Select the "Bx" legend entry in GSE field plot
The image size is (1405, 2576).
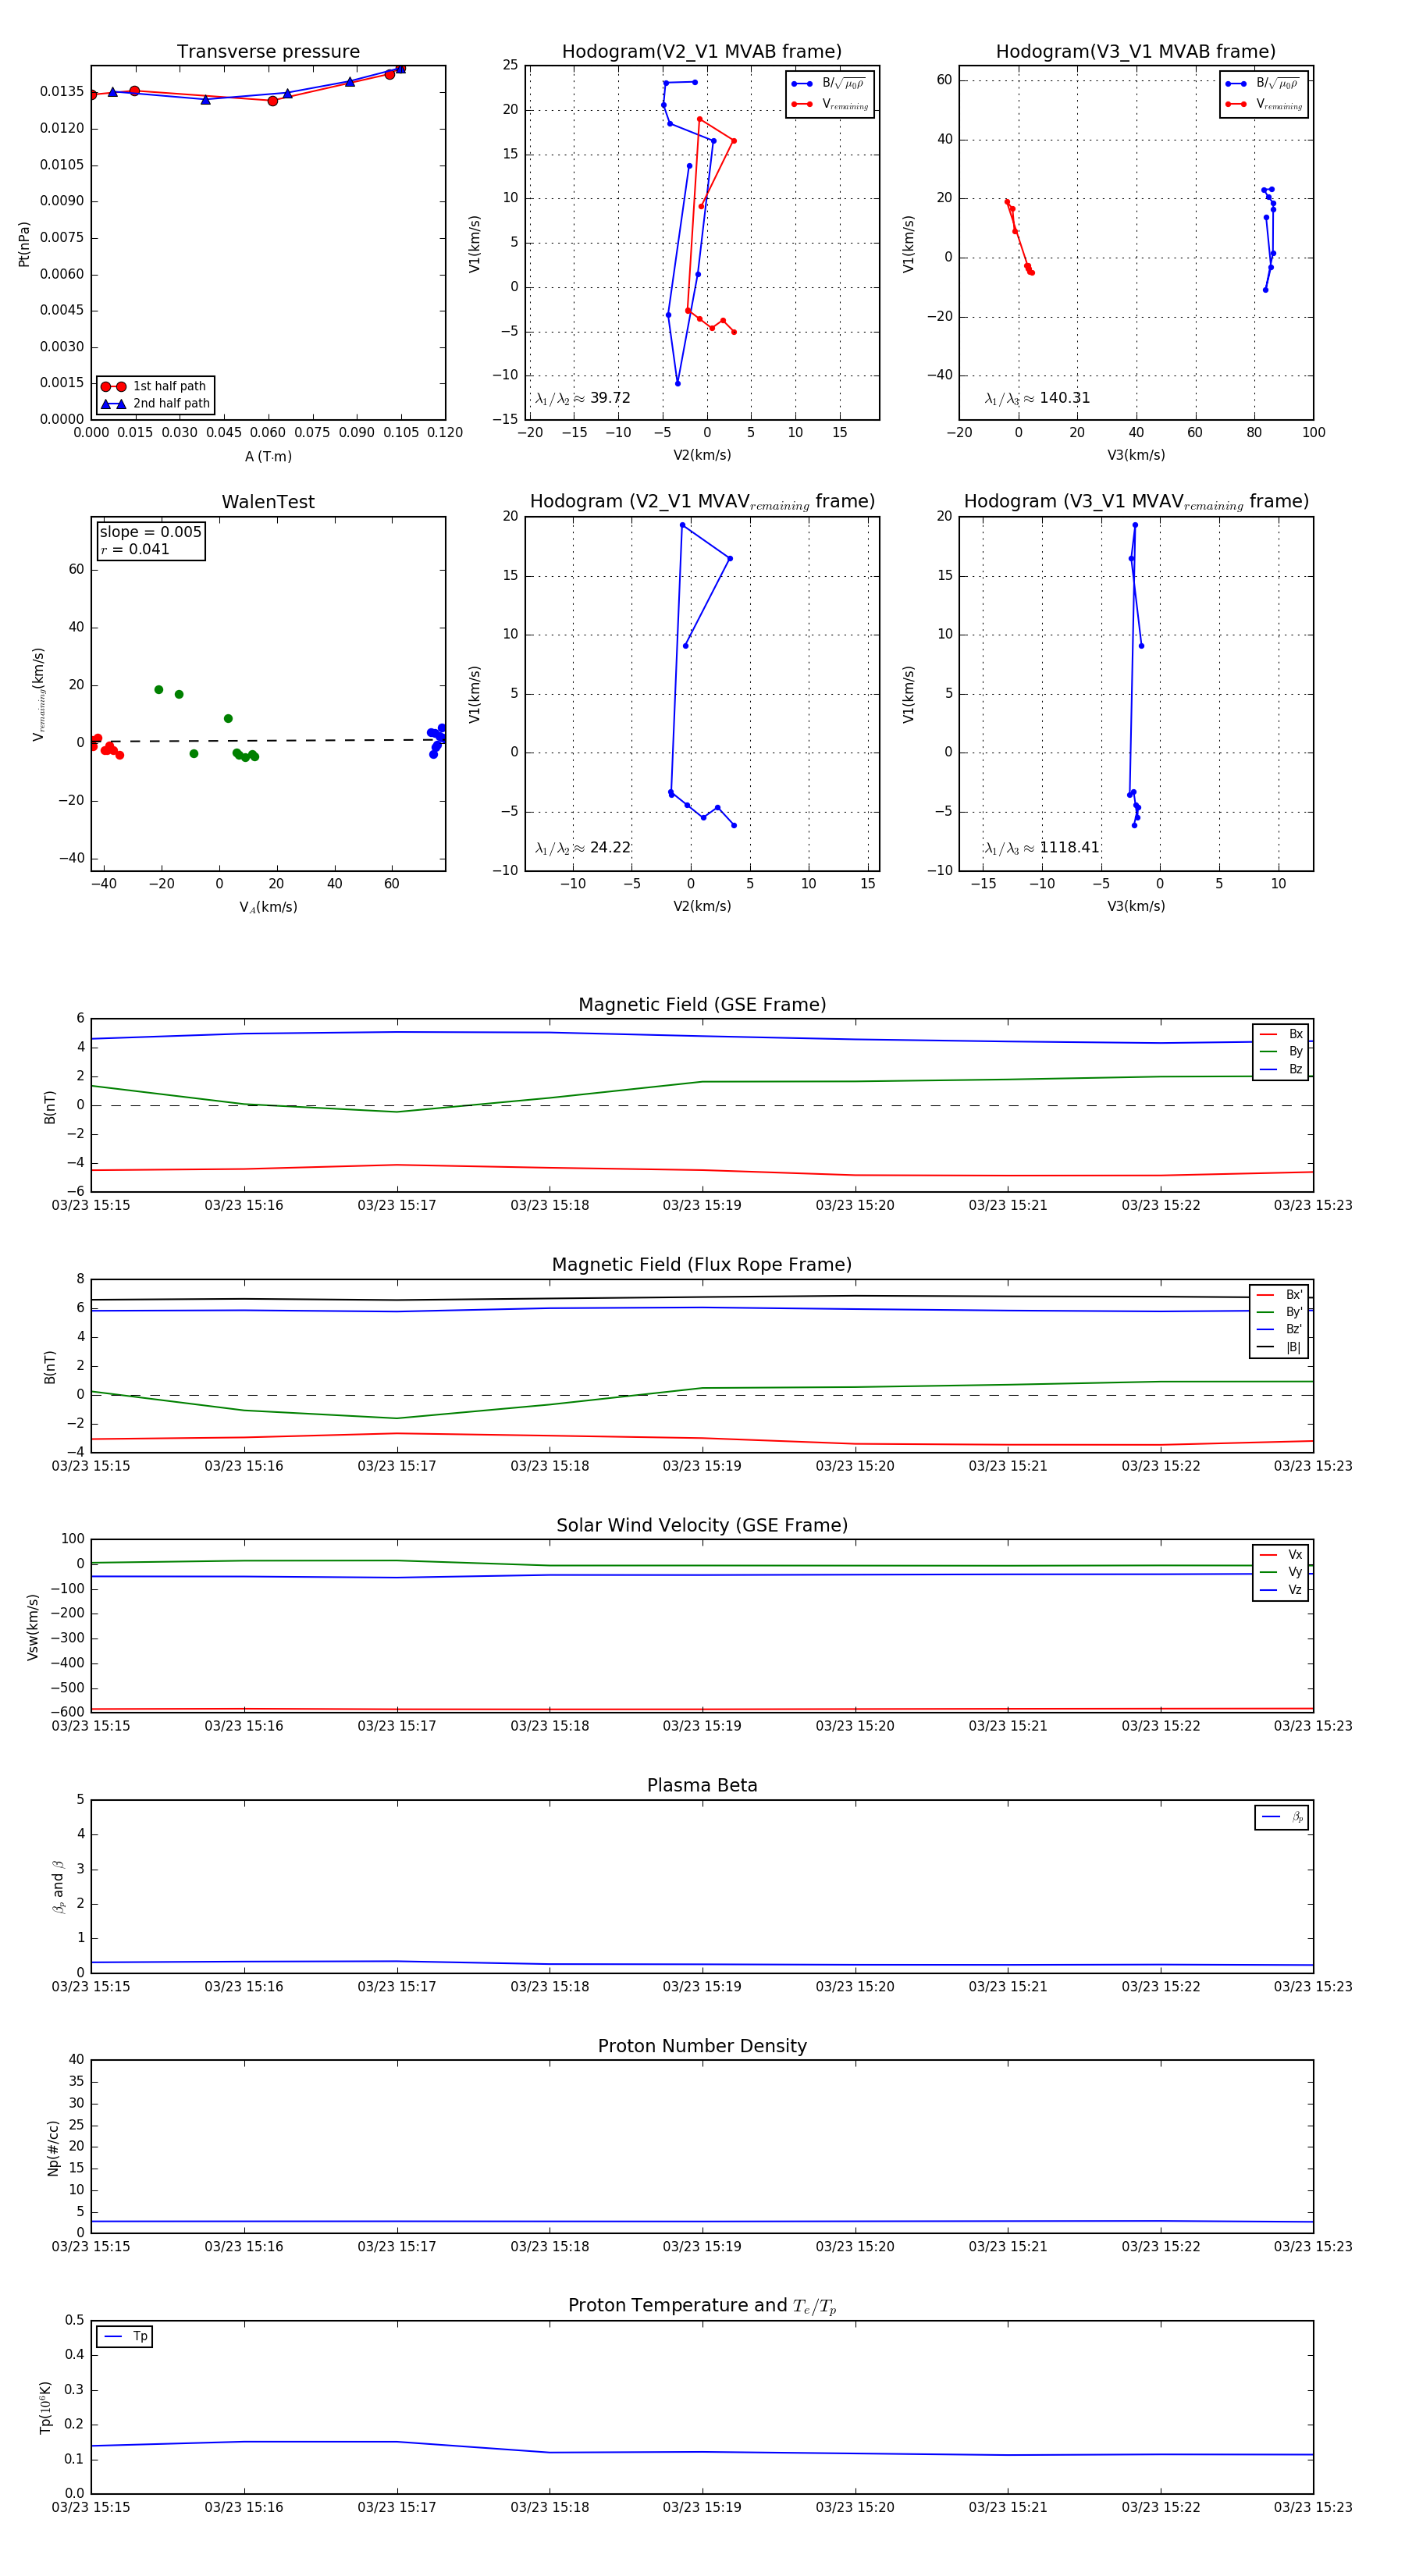click(x=1281, y=1034)
